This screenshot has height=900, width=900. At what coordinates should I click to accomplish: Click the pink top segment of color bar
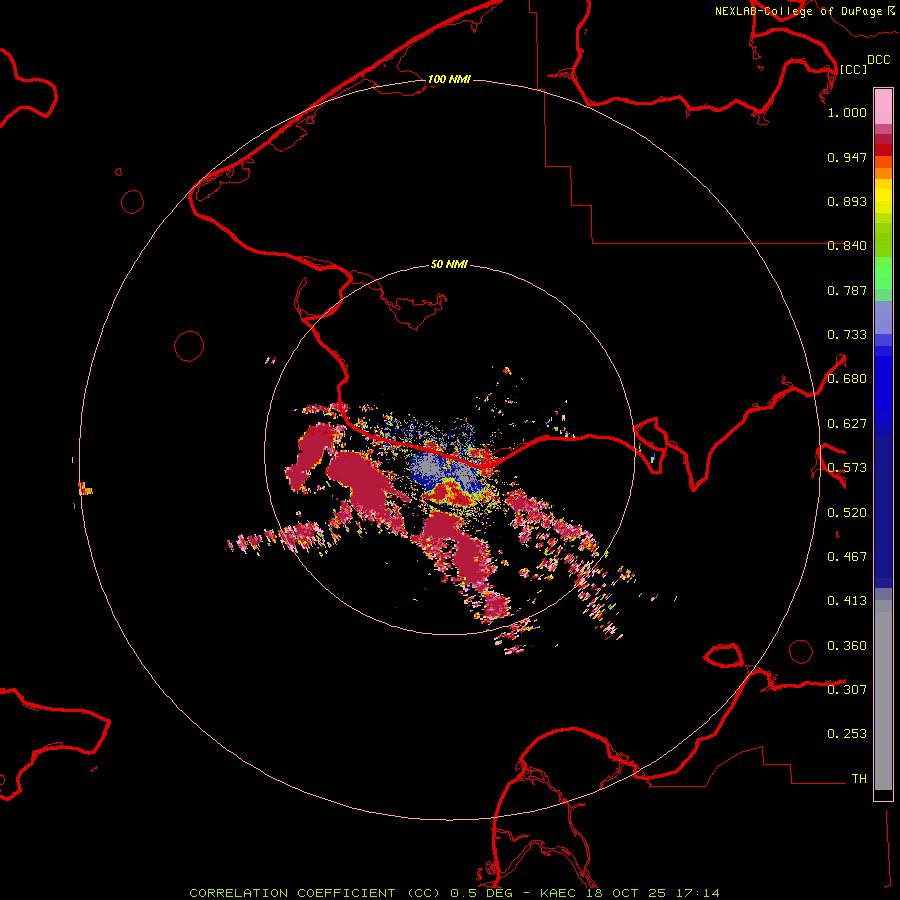[883, 106]
